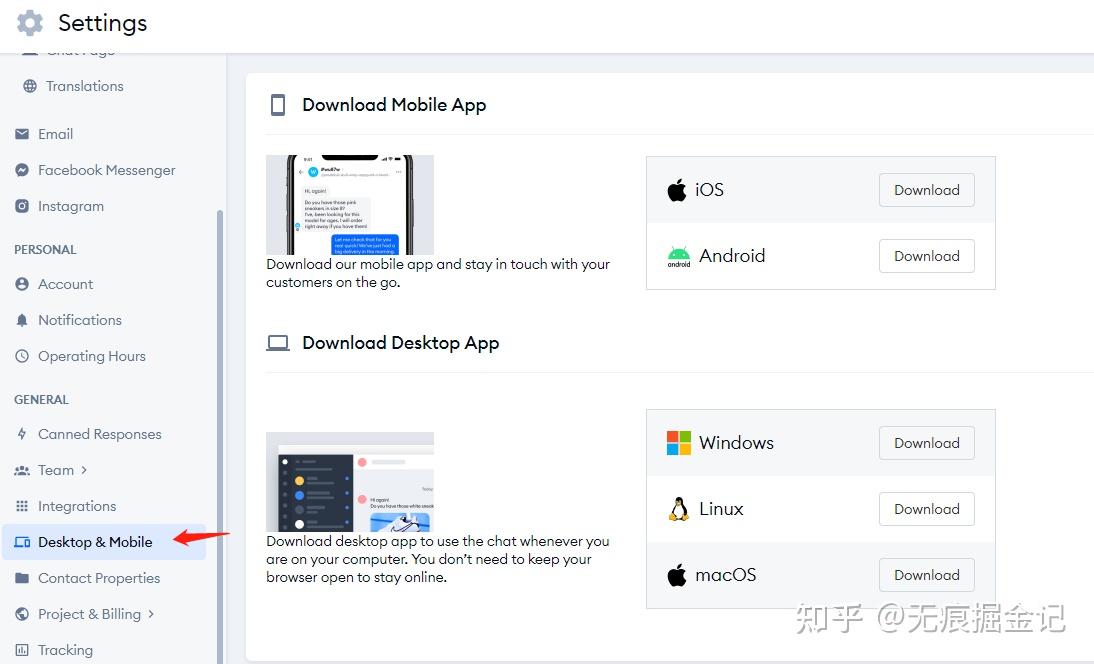The height and width of the screenshot is (664, 1094).
Task: Click the Apple logo beside iOS
Action: 677,190
